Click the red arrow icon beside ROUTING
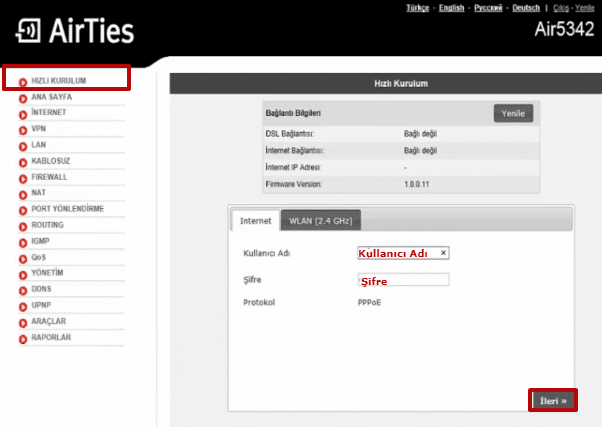Viewport: 602px width, 427px height. pos(23,227)
